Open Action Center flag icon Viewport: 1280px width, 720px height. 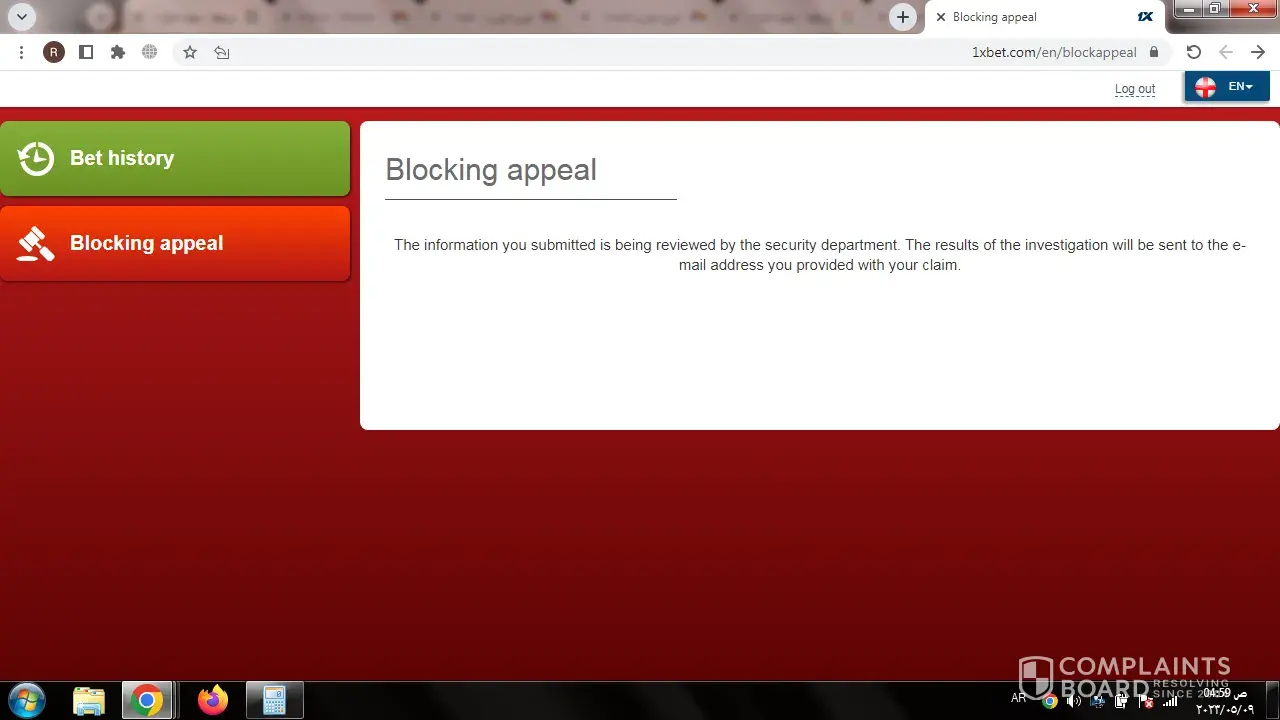pos(1146,701)
